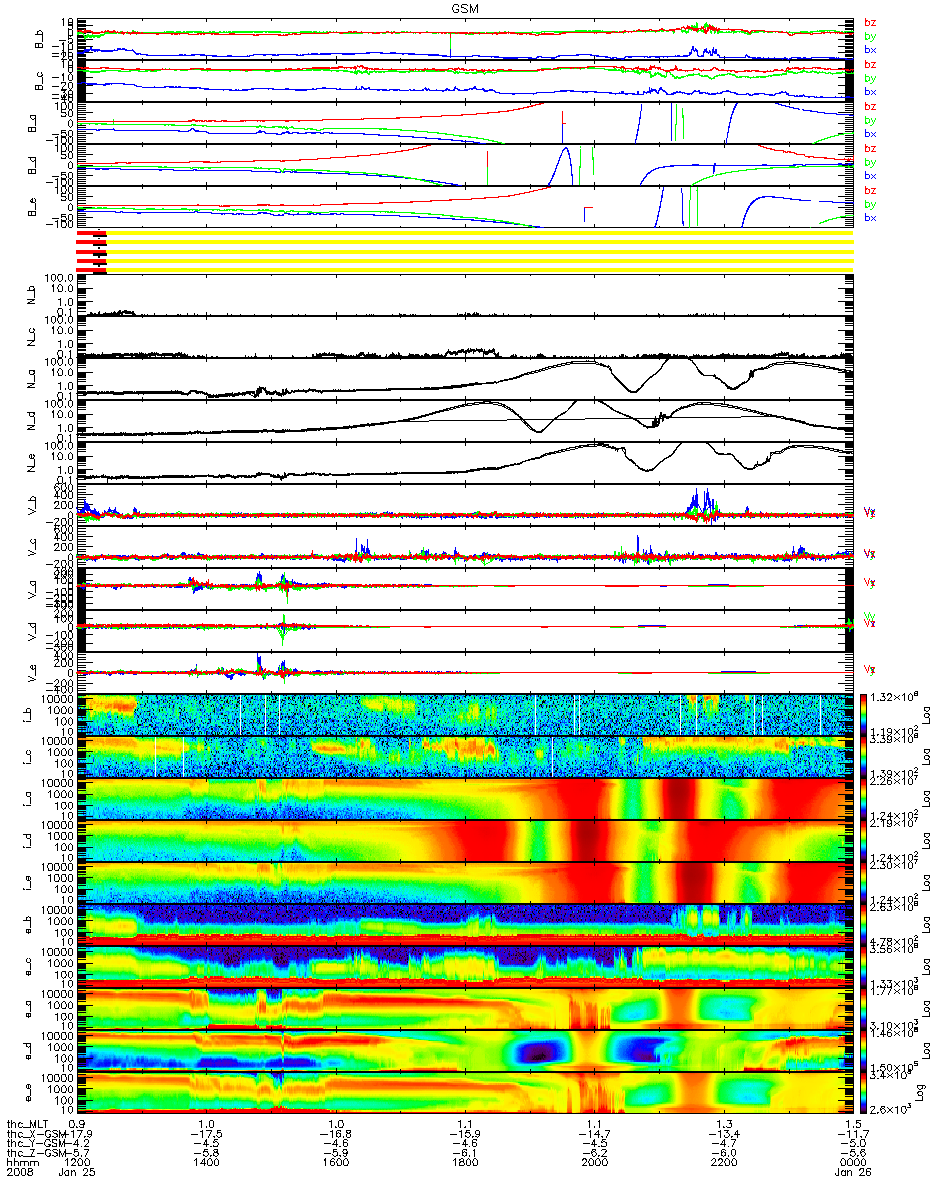930x1200 pixels.
Task: Click the thc_X-GSM row label
Action: (36, 1133)
